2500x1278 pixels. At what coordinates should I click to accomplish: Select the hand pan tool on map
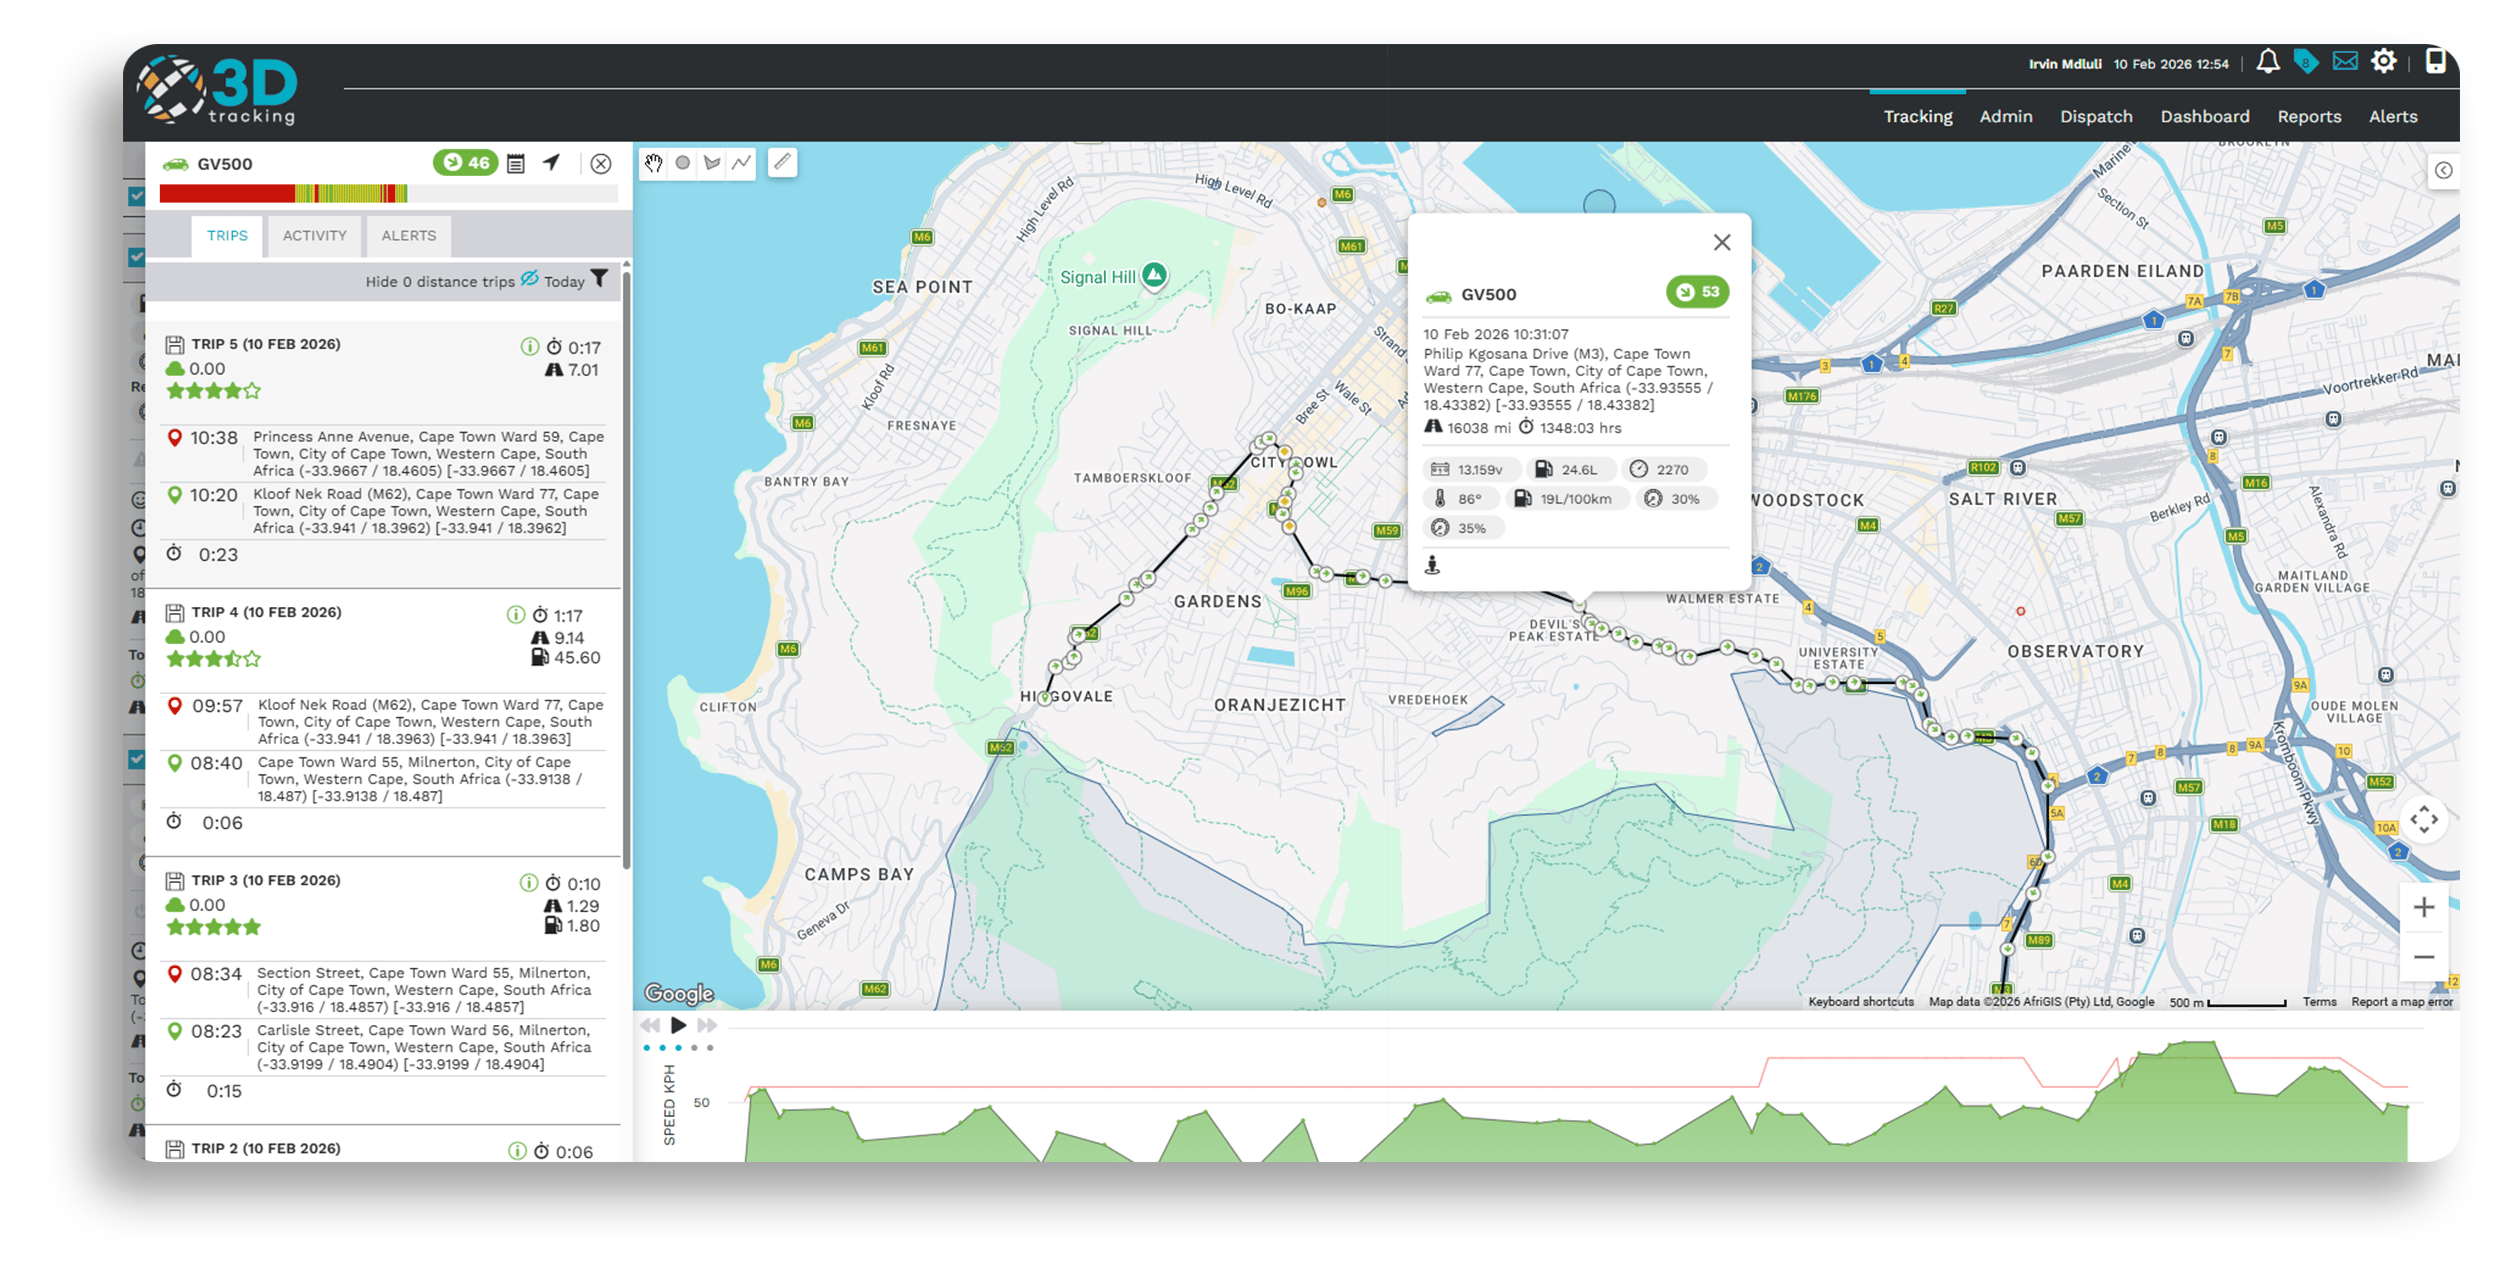click(653, 163)
